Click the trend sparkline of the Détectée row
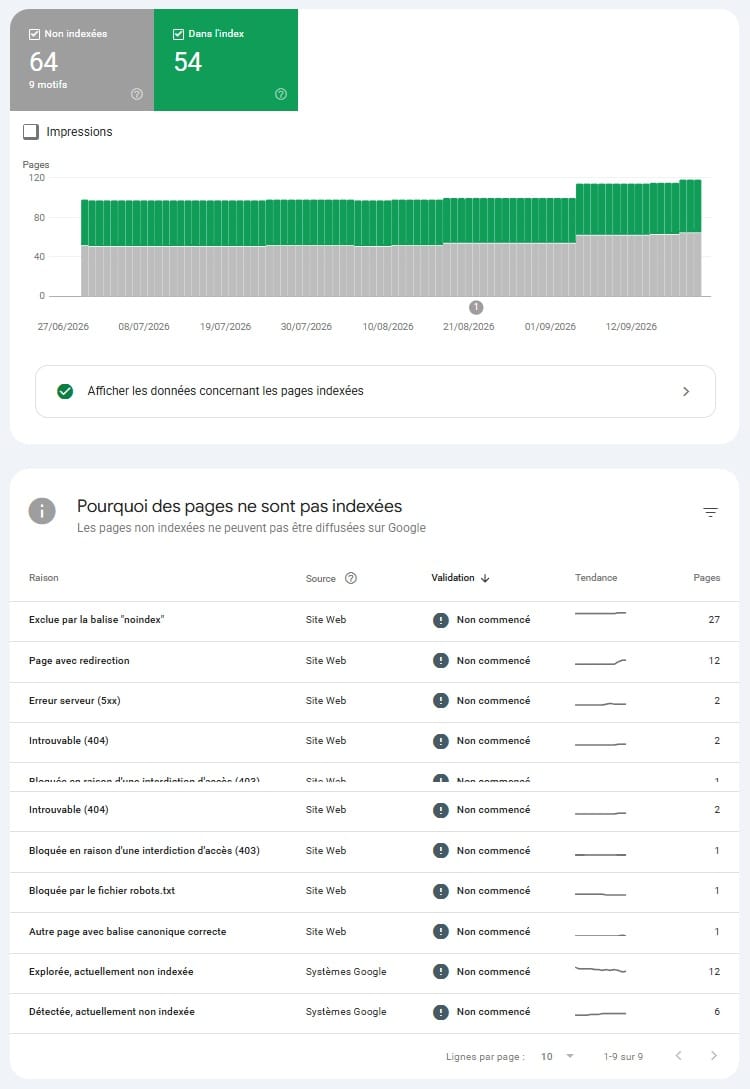The width and height of the screenshot is (750, 1089). 600,1014
